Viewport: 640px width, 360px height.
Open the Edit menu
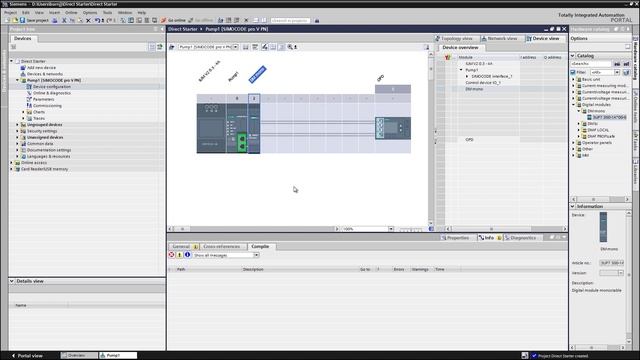coord(26,13)
